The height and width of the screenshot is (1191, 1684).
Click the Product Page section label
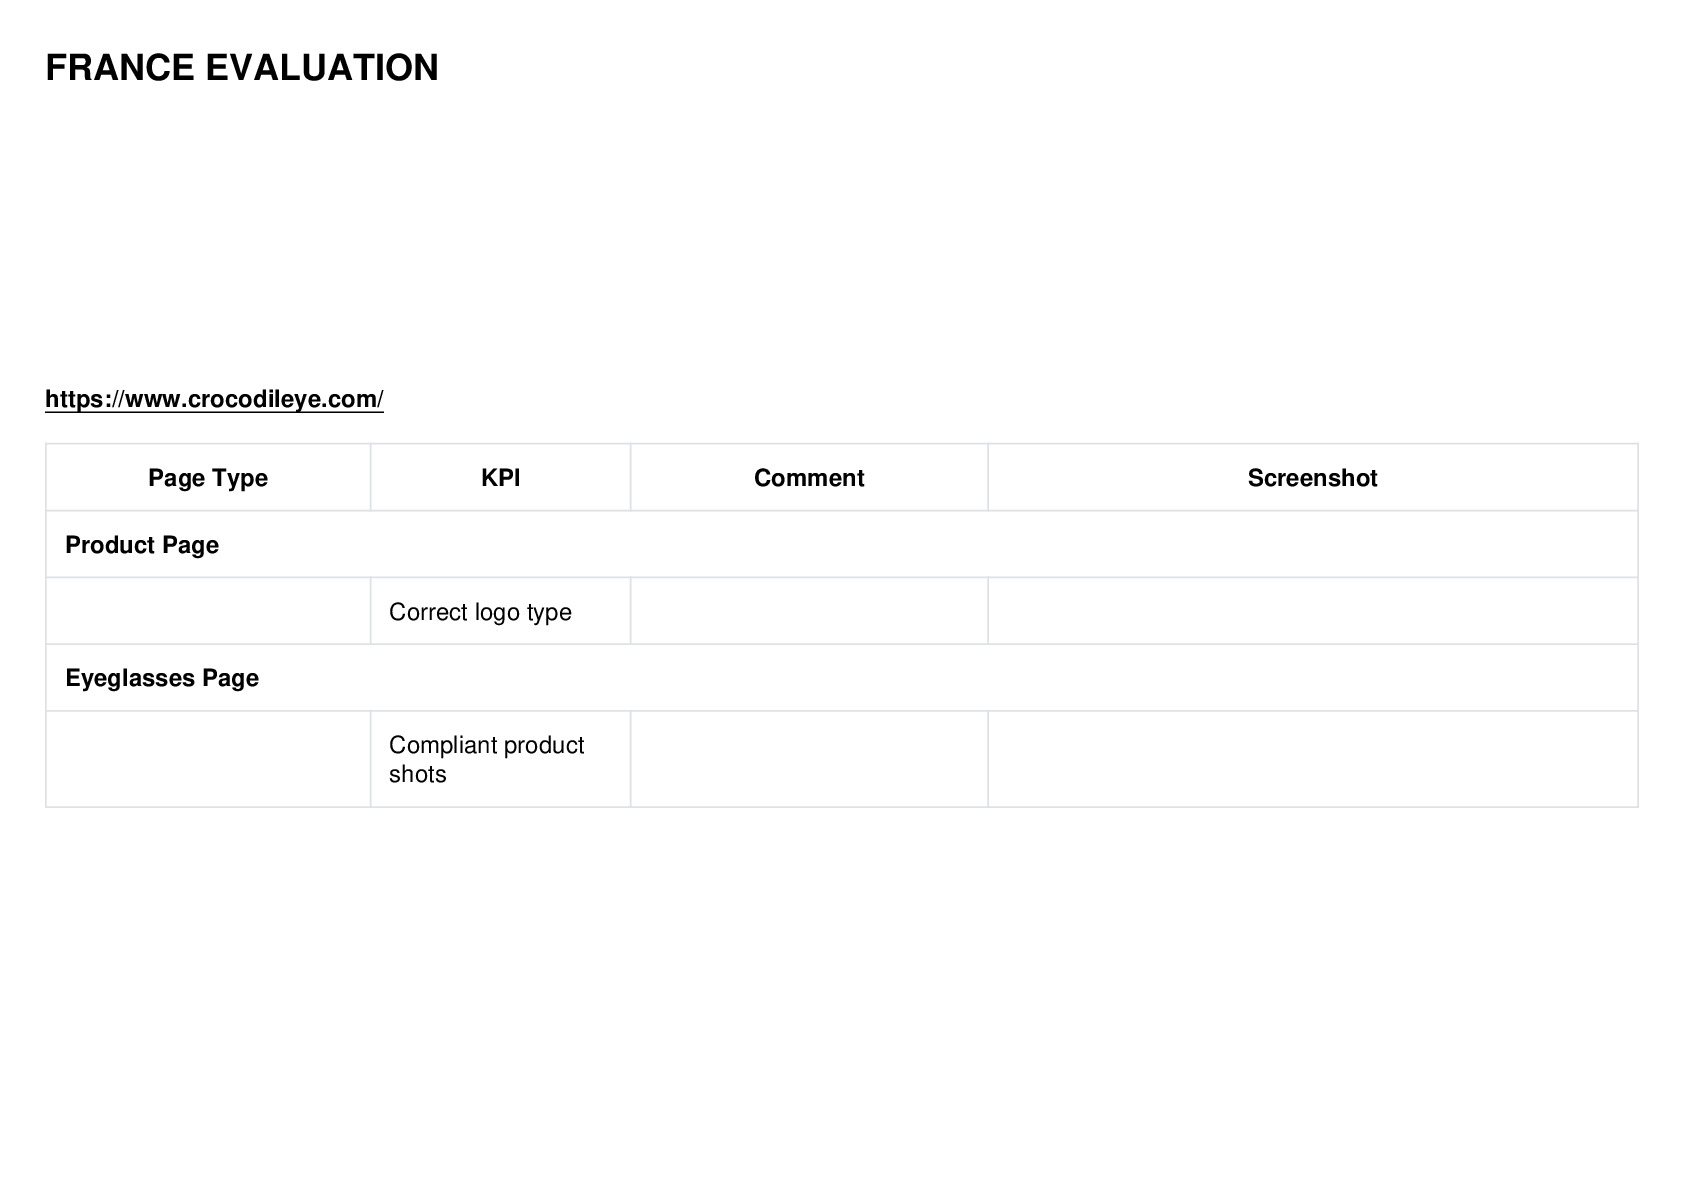(142, 545)
